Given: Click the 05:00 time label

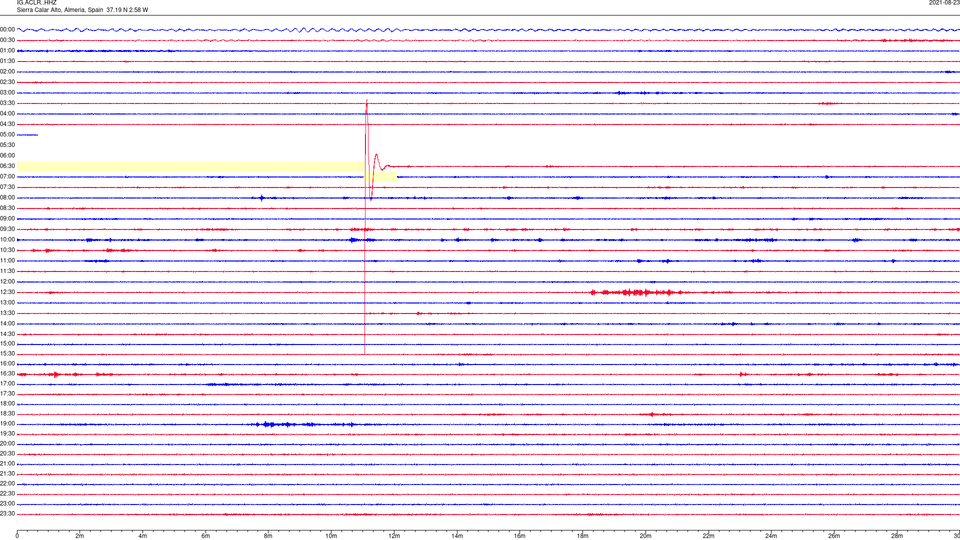Looking at the screenshot, I should coord(7,135).
